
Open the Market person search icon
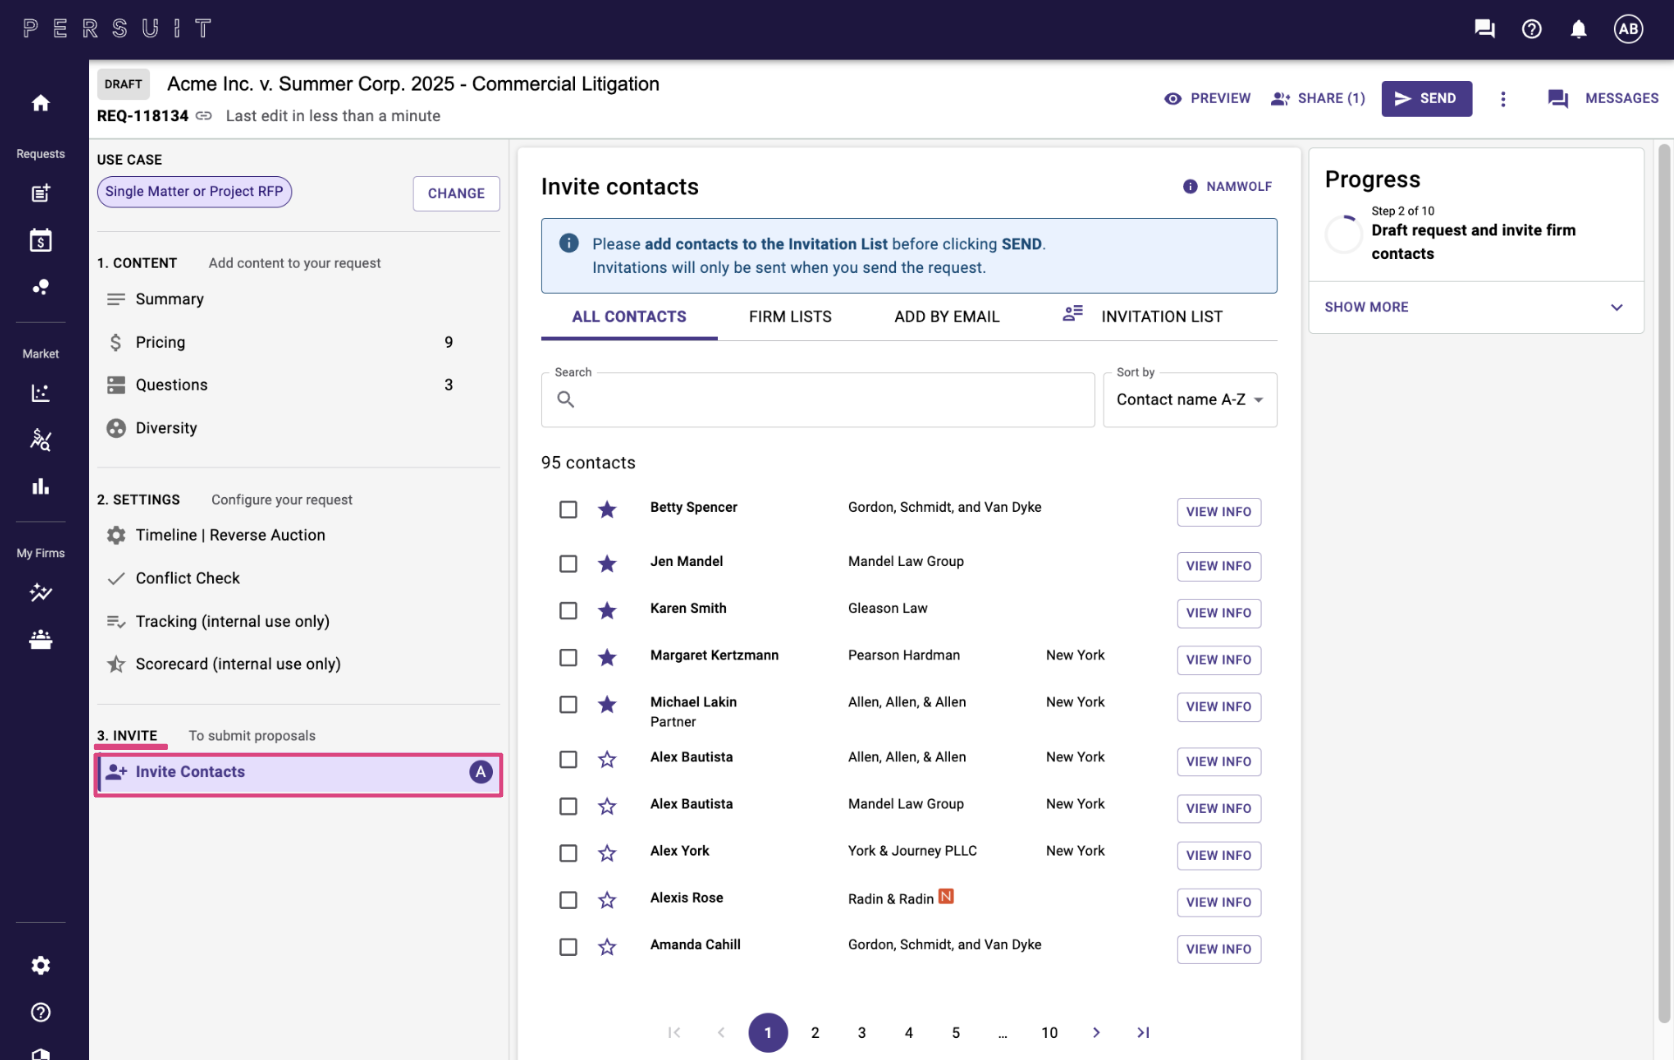tap(40, 440)
